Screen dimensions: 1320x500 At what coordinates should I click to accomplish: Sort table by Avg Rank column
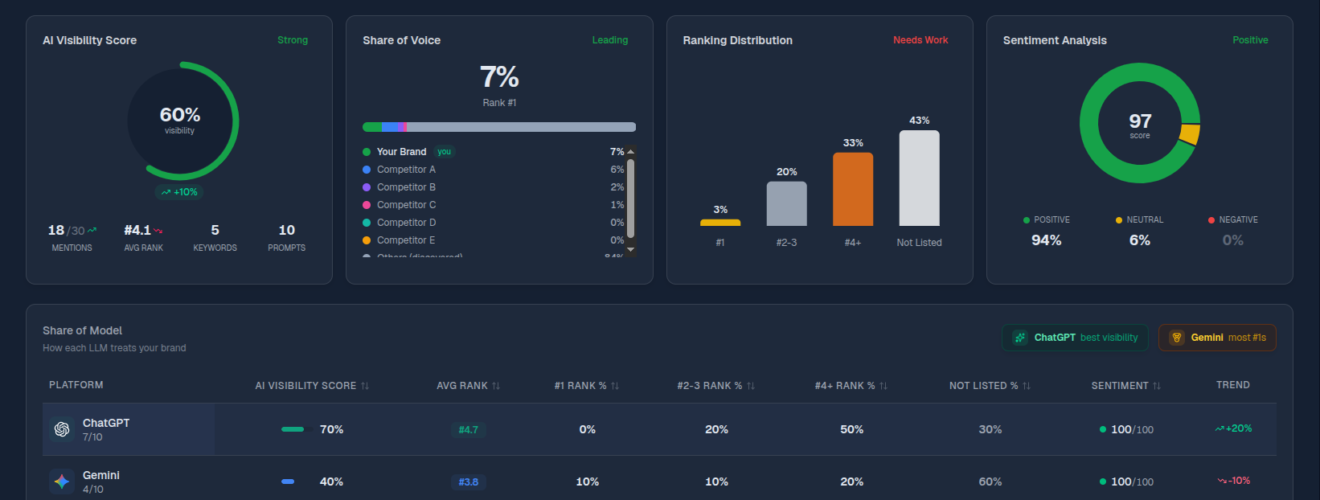496,385
